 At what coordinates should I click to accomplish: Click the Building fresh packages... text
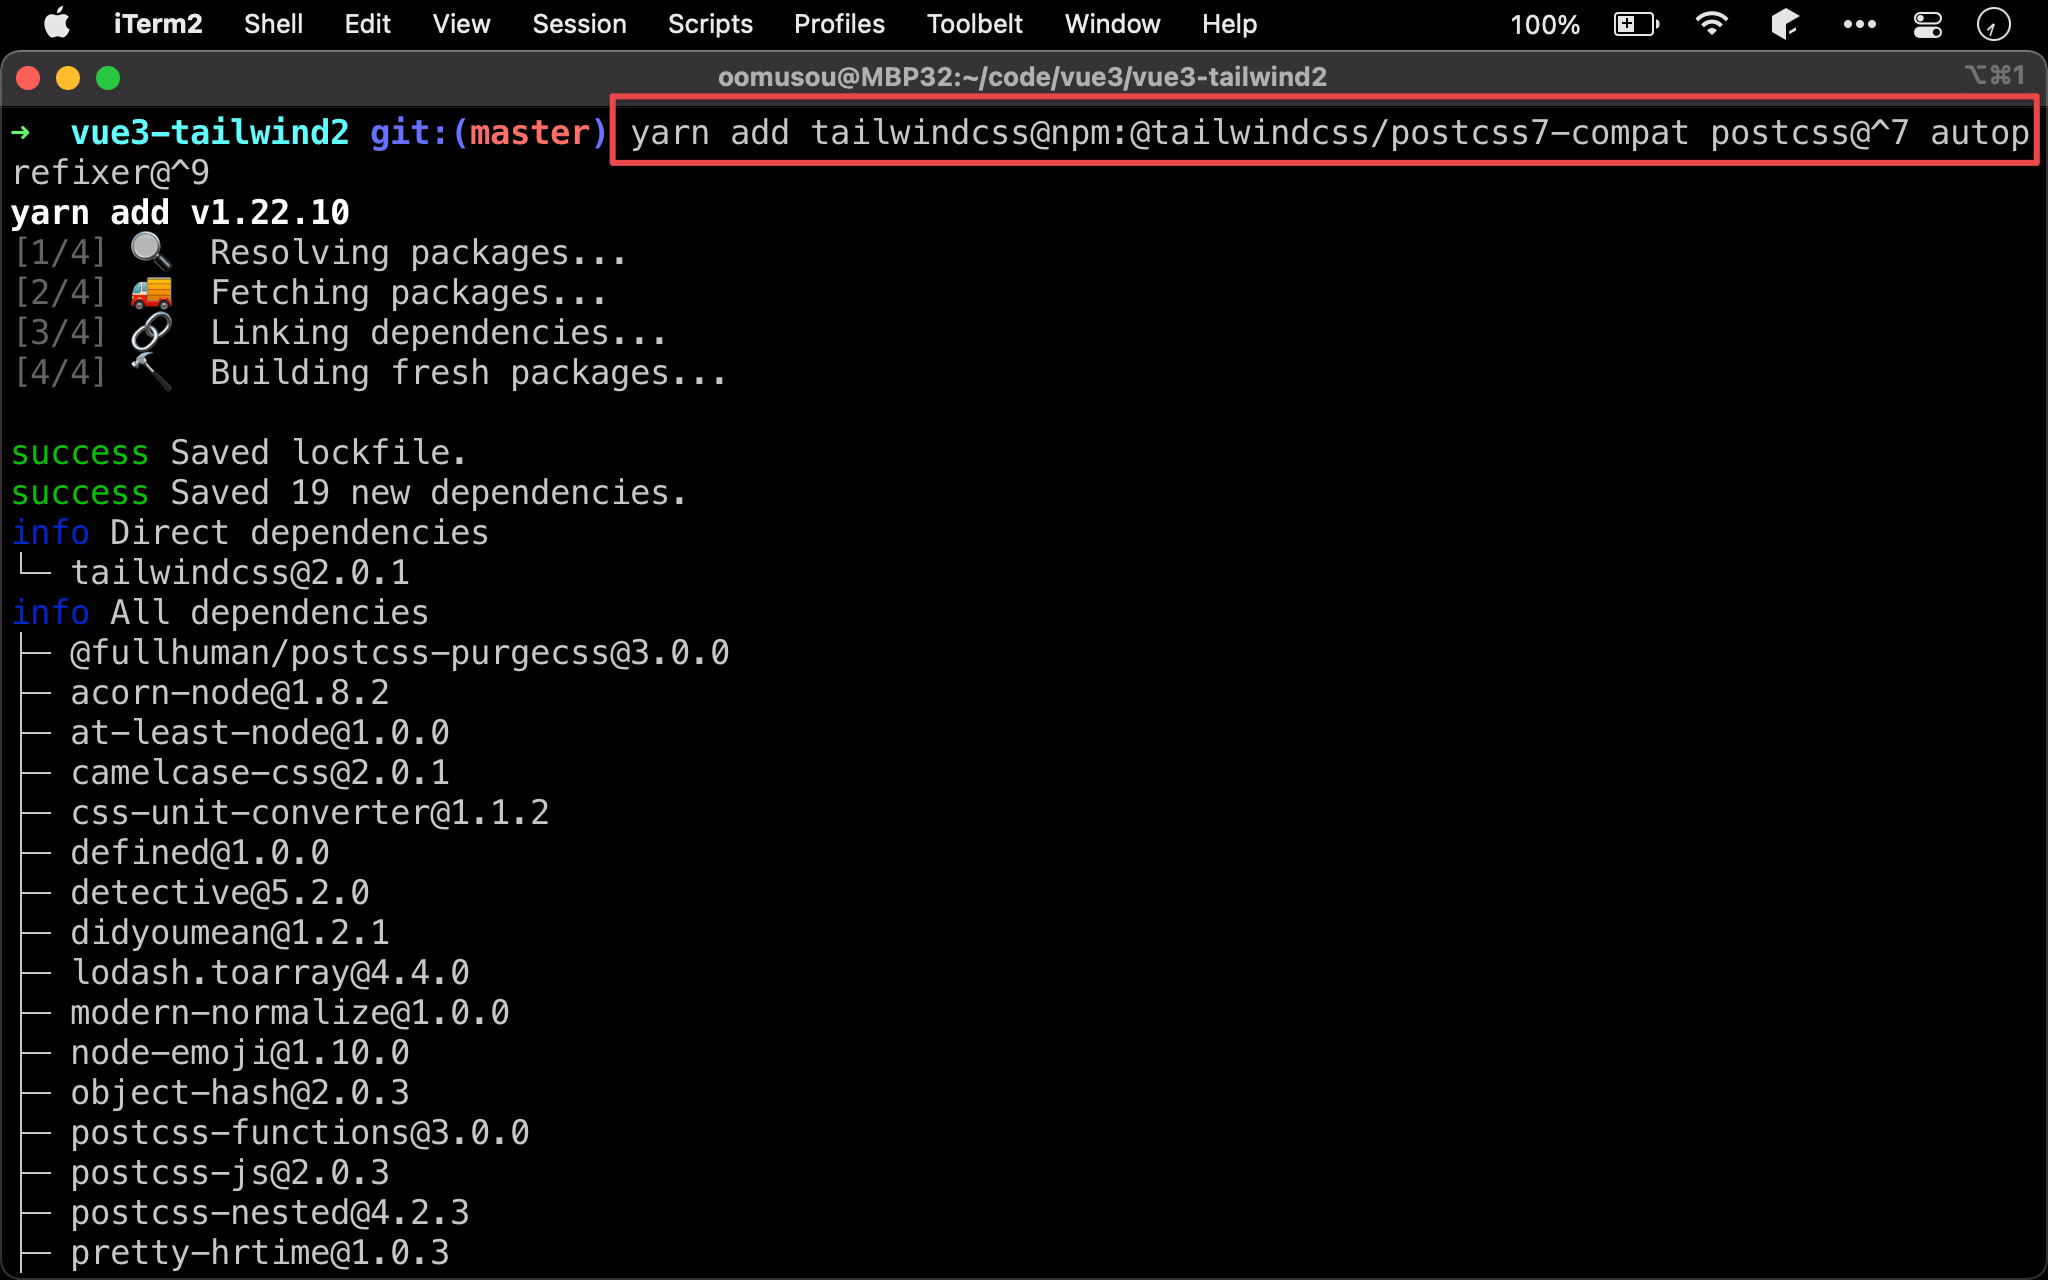[x=469, y=372]
